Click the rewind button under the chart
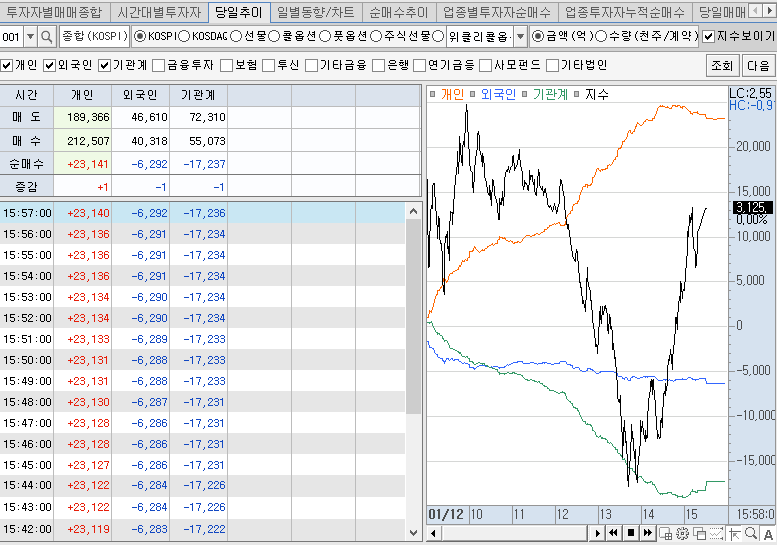Screen dimensions: 777x545 [x=613, y=534]
